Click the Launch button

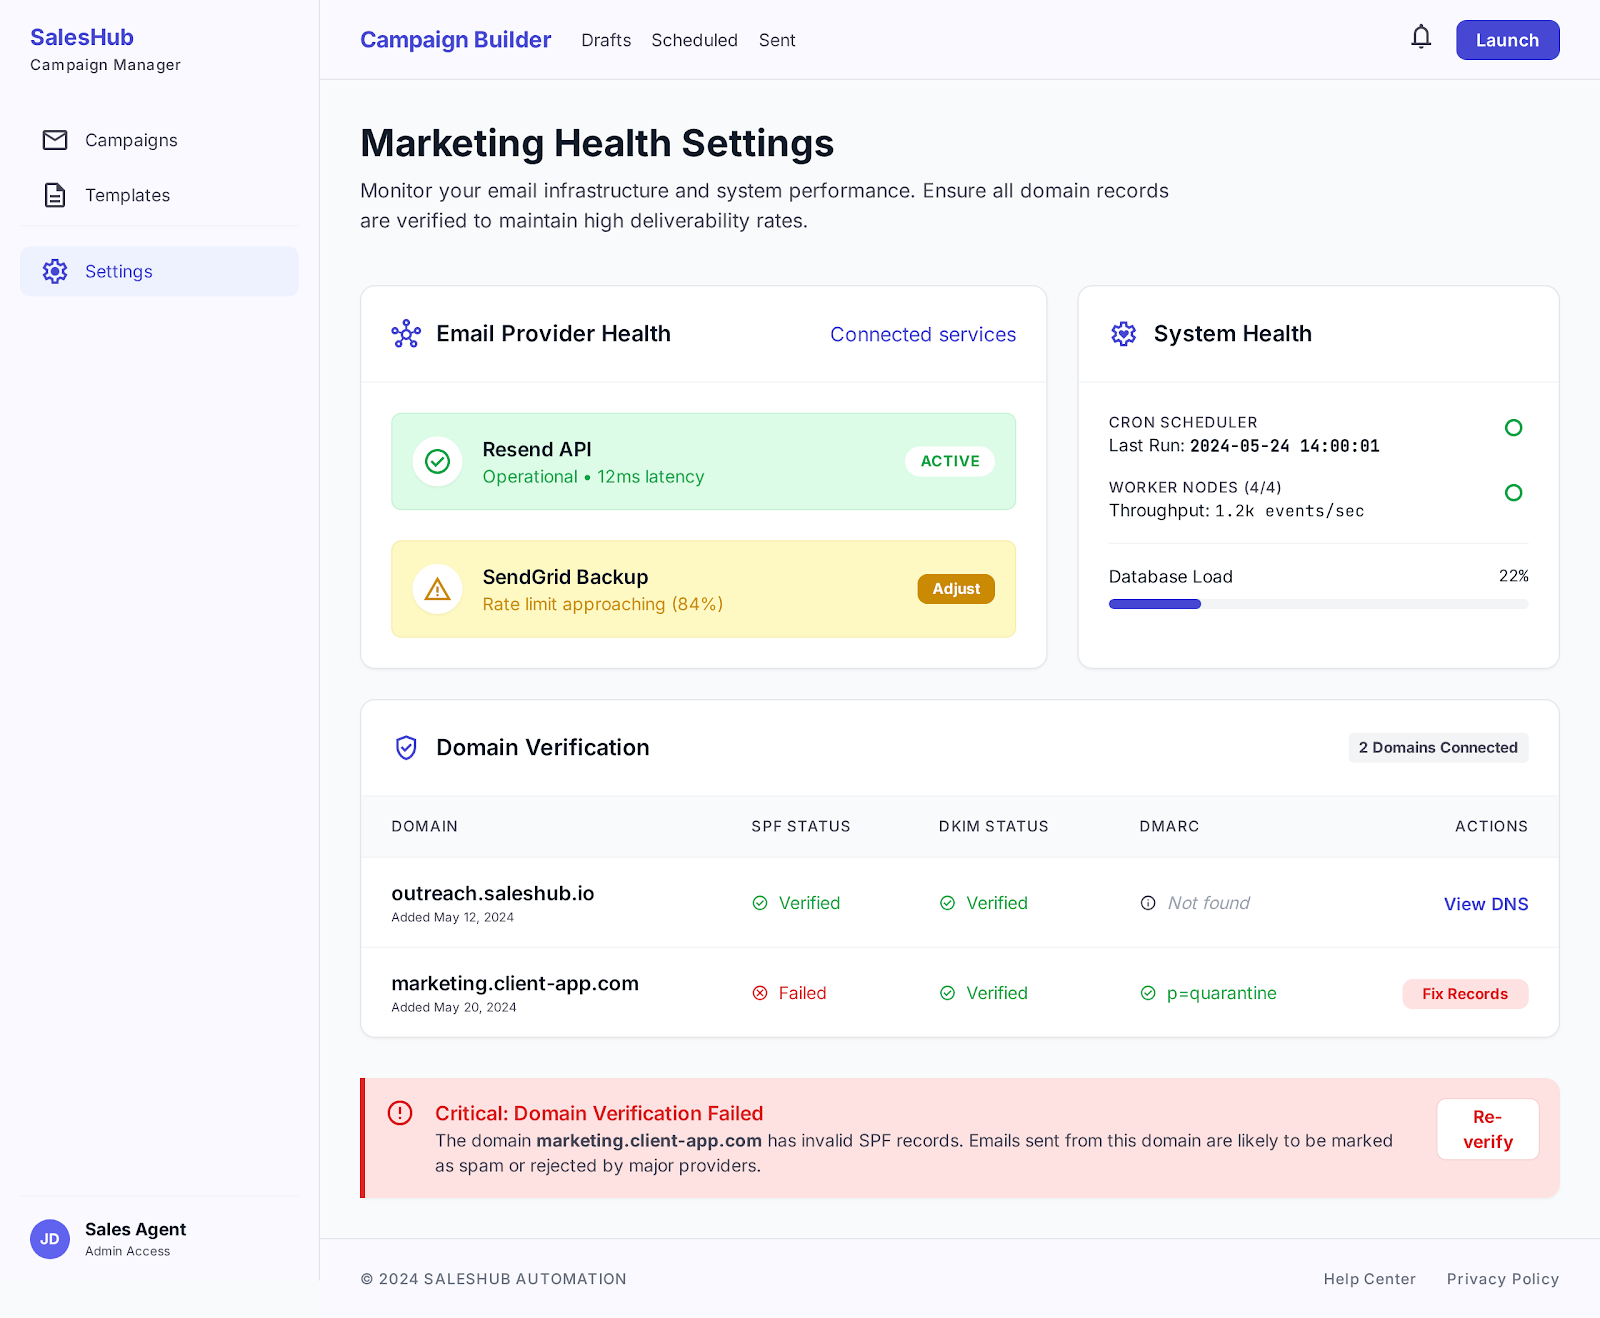pos(1507,40)
